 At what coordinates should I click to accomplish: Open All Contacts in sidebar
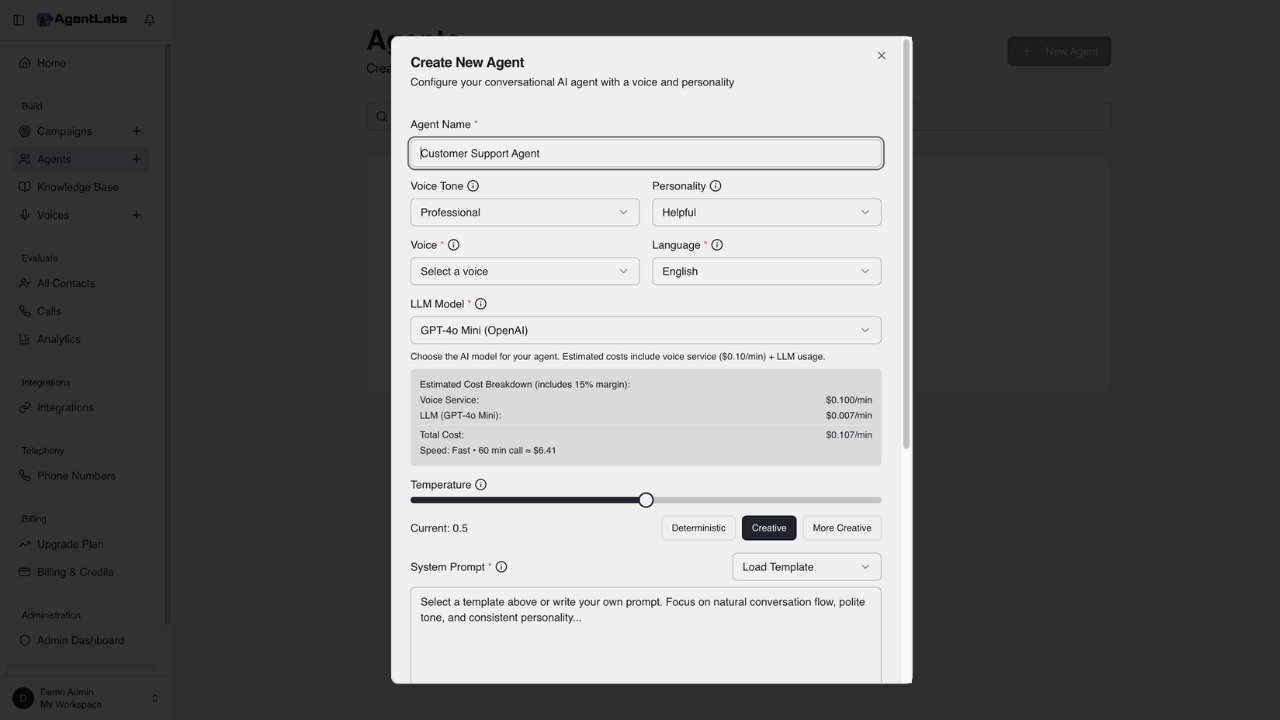(81, 283)
